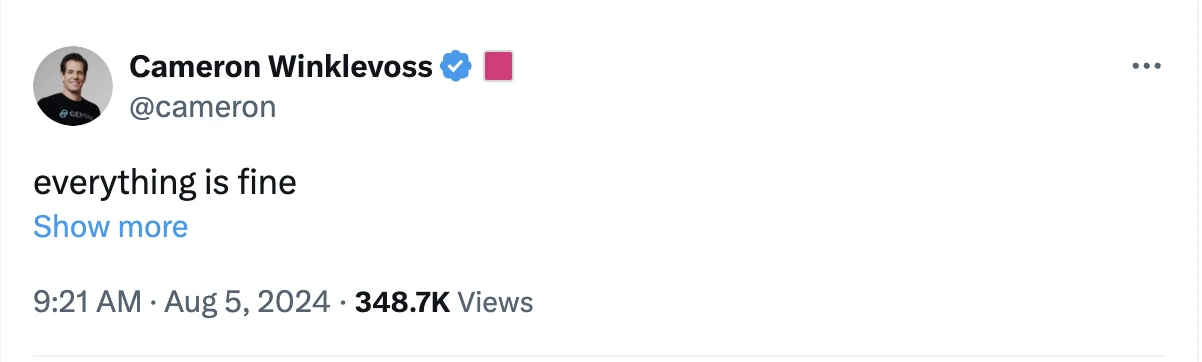Click empty space right of the post text
Screen dimensions: 1202x362
point(700,184)
